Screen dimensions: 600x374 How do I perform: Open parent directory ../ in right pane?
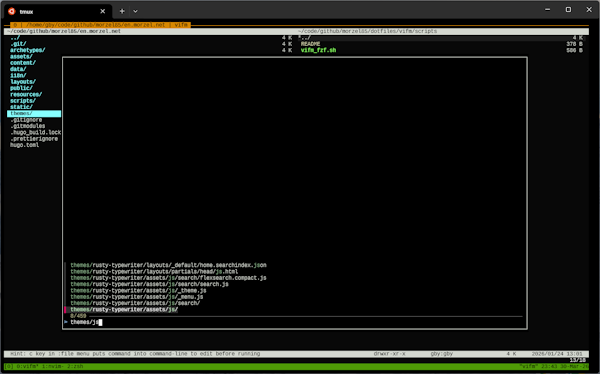pyautogui.click(x=305, y=38)
